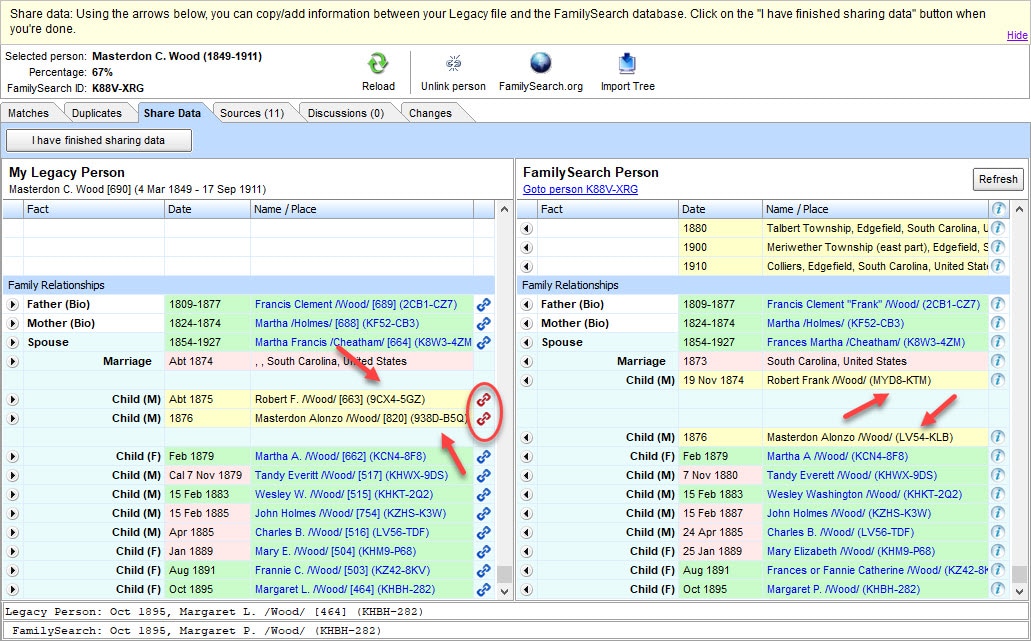Click the right-arrow copy button on Legacy Abt 1874 Marriage row
The height and width of the screenshot is (641, 1031).
click(12, 362)
